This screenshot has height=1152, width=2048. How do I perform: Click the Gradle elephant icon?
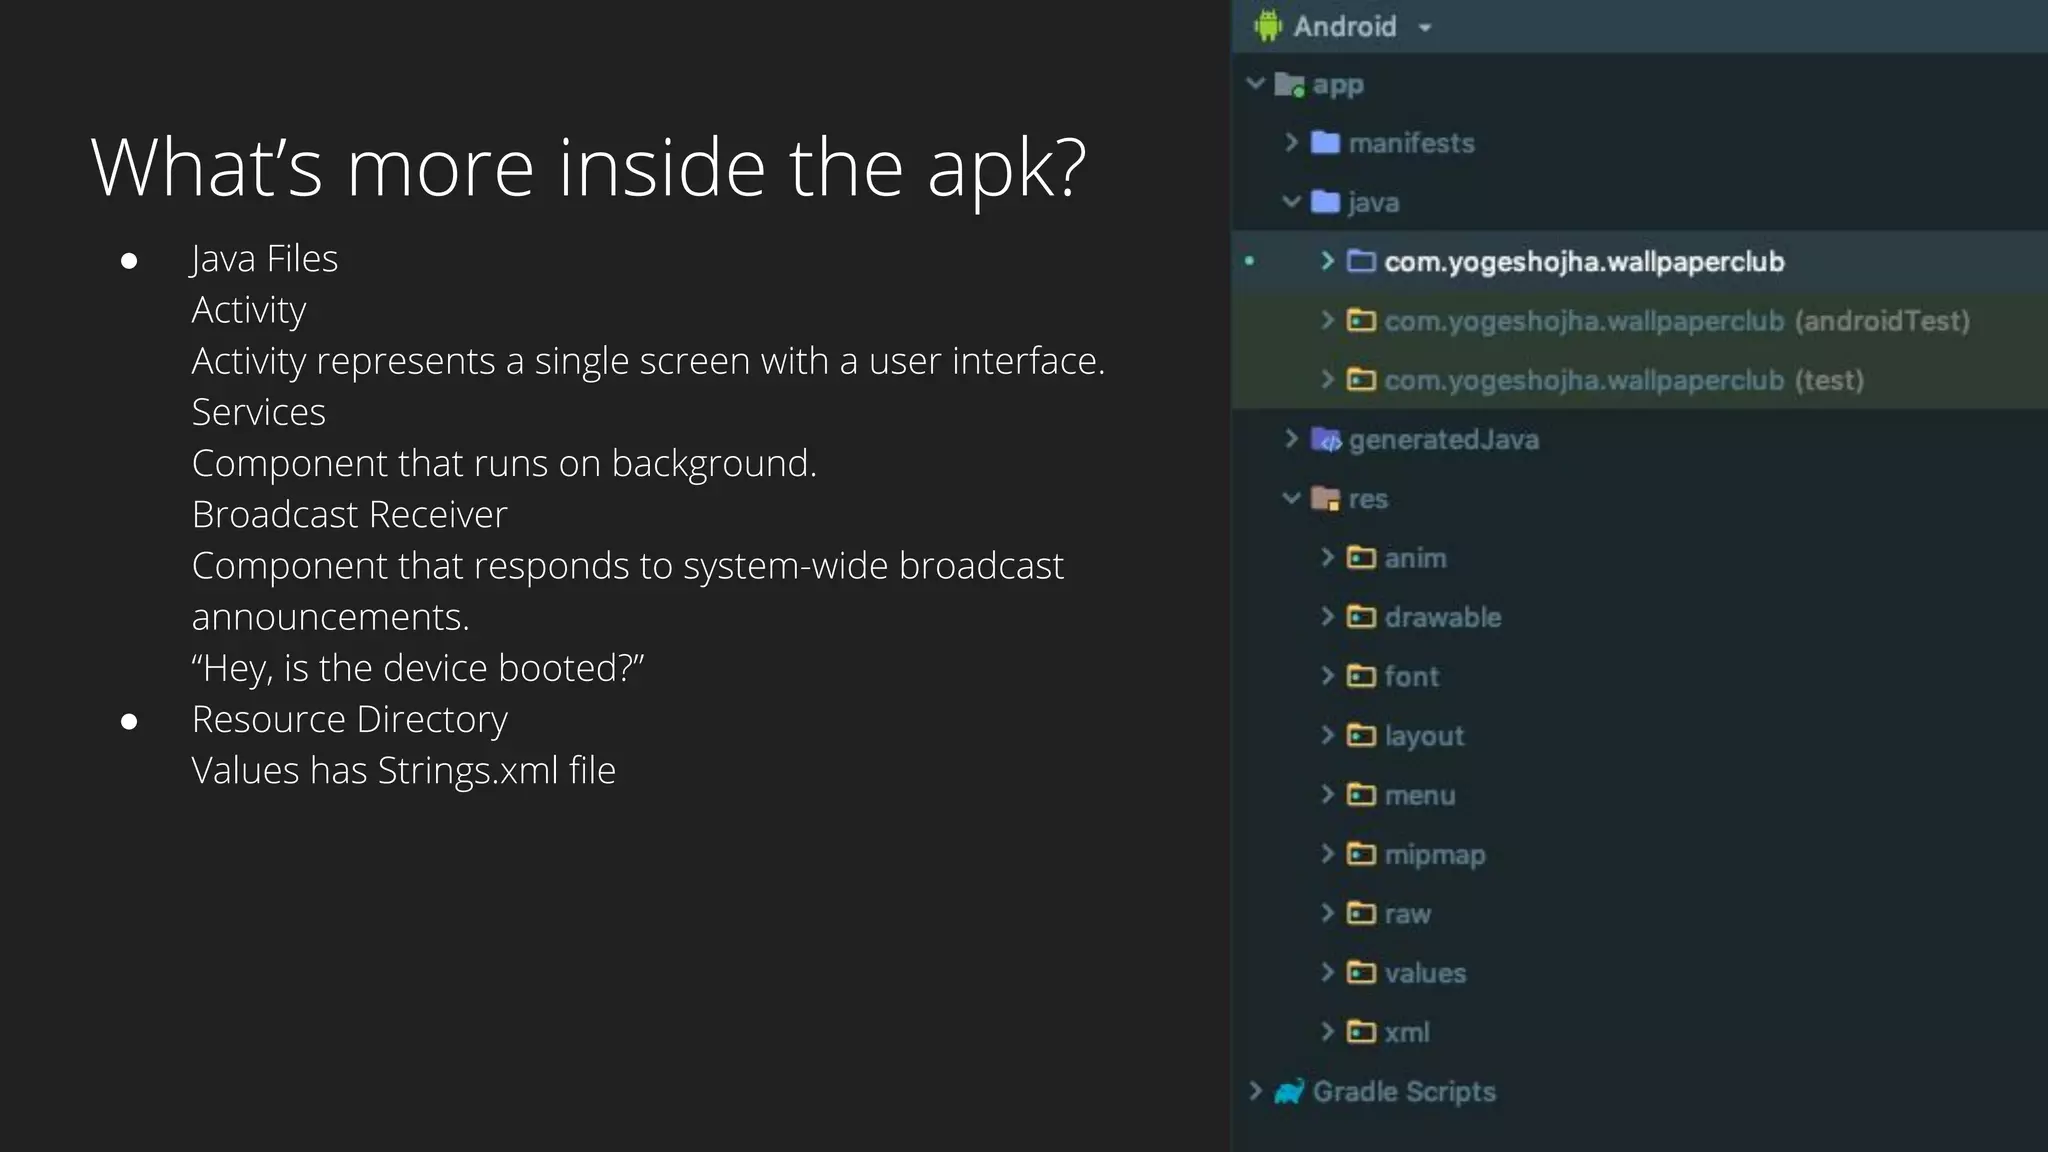pos(1290,1091)
